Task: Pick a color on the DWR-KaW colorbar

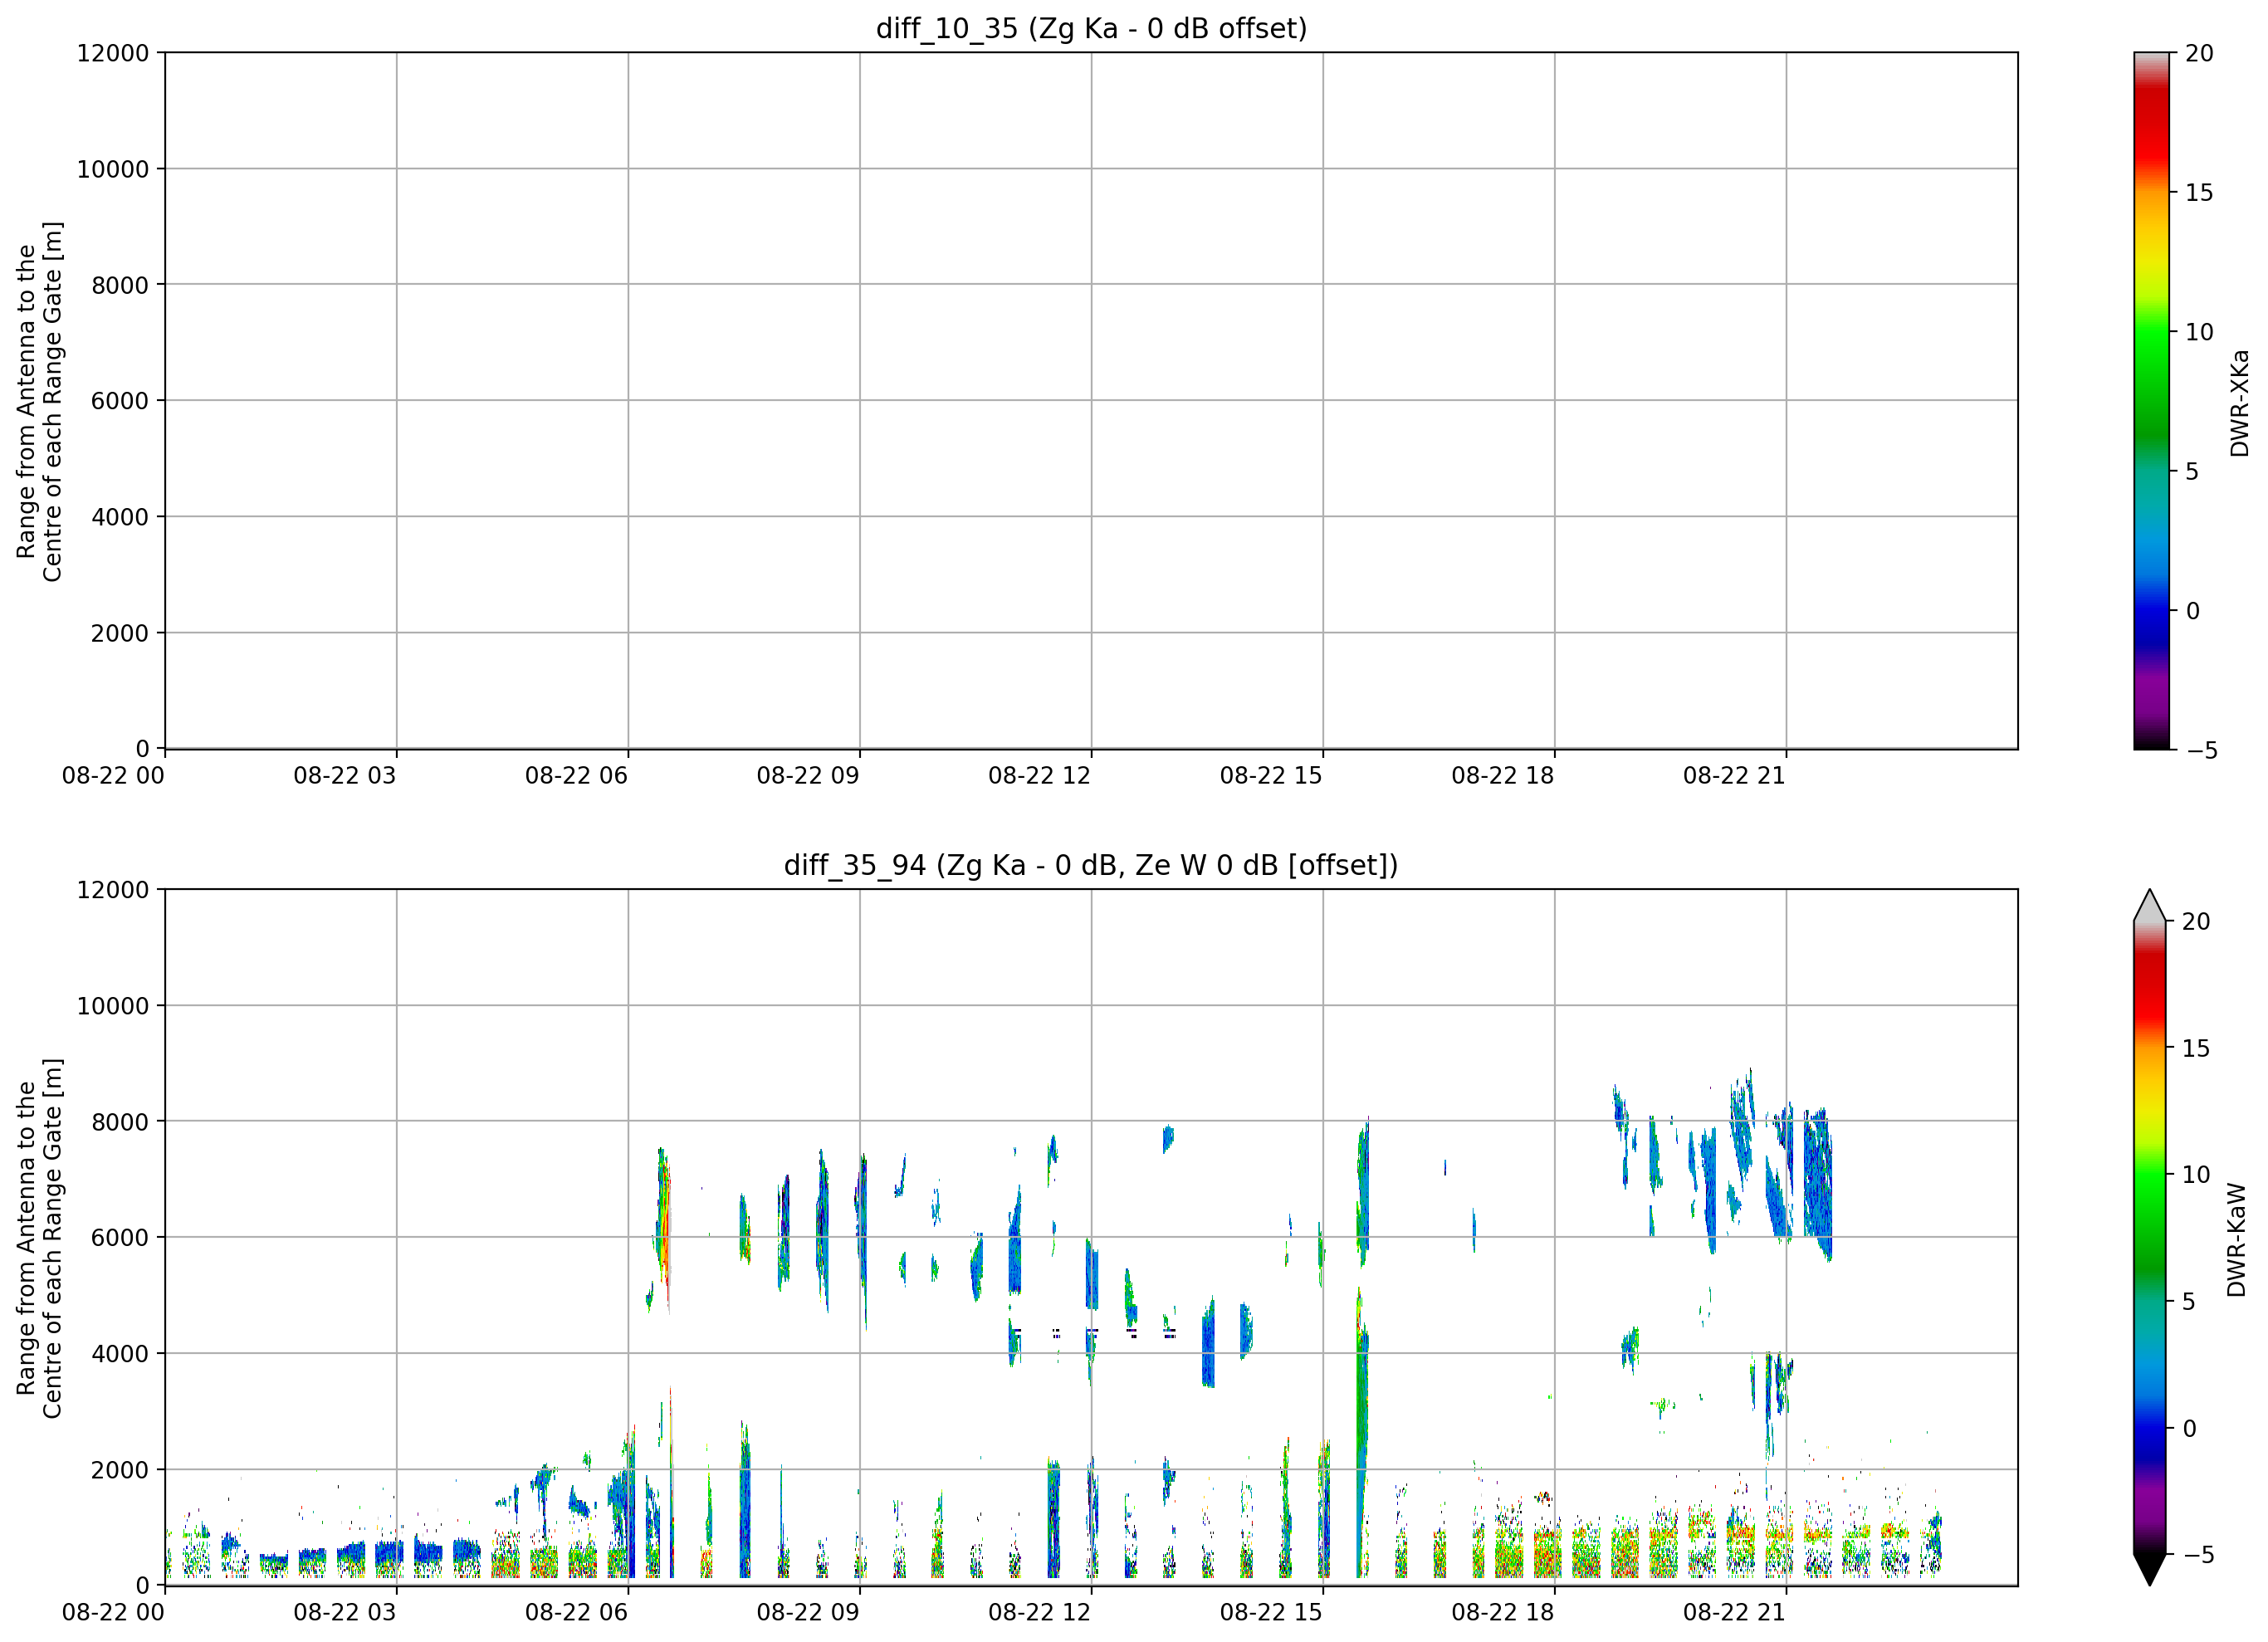Action: 2149,1237
